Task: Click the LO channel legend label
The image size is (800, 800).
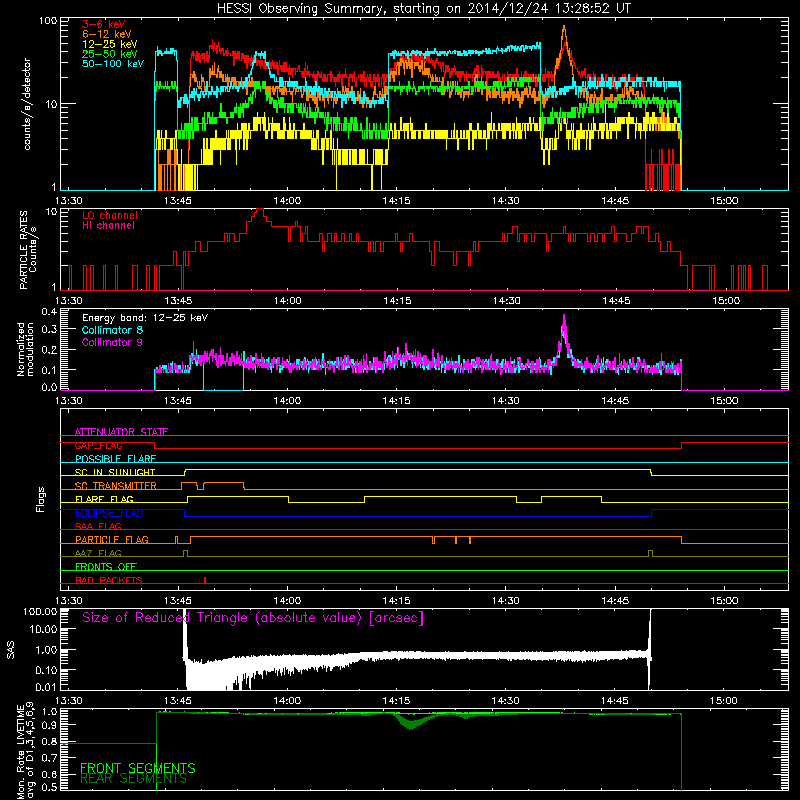Action: [110, 215]
